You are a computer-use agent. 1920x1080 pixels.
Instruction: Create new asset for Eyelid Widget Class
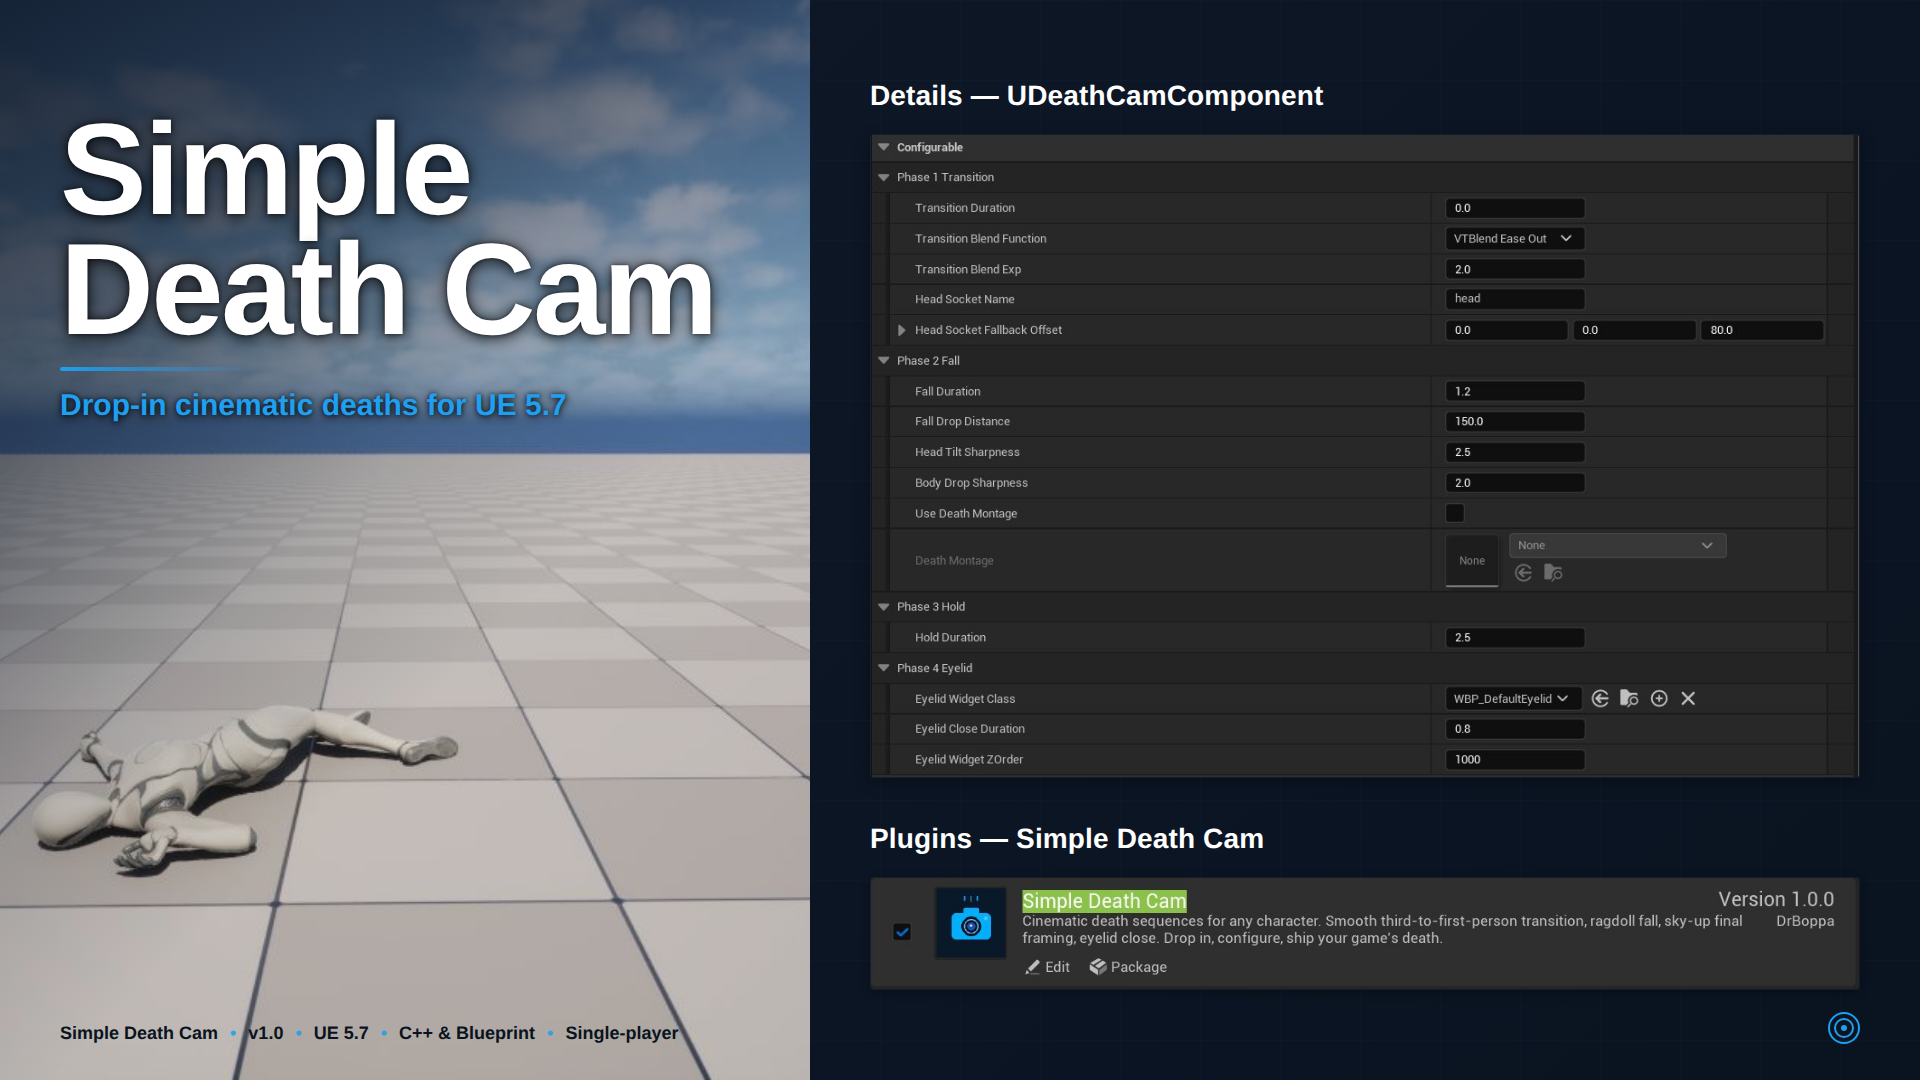coord(1659,699)
